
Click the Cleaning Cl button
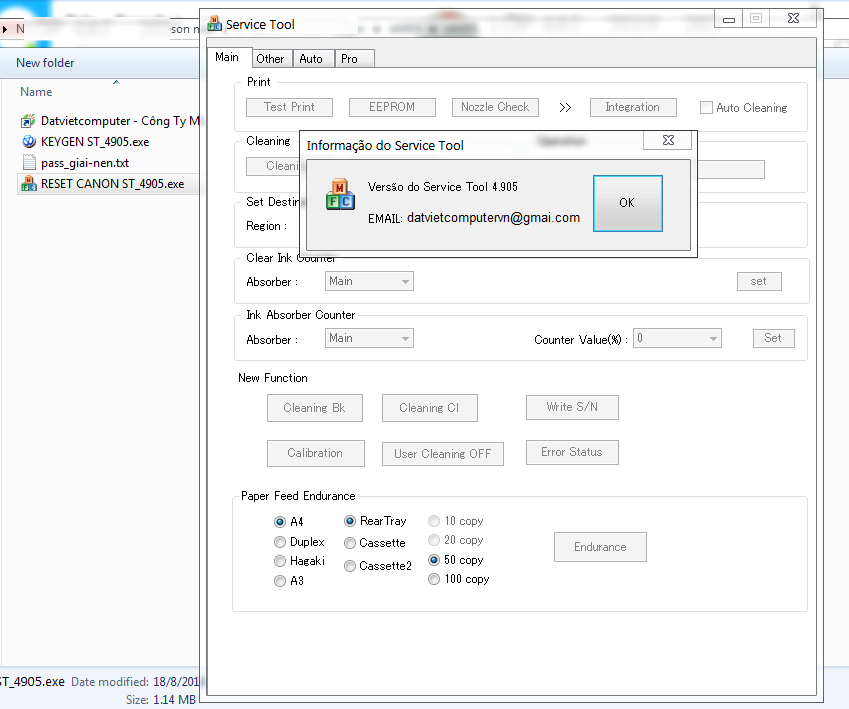430,408
